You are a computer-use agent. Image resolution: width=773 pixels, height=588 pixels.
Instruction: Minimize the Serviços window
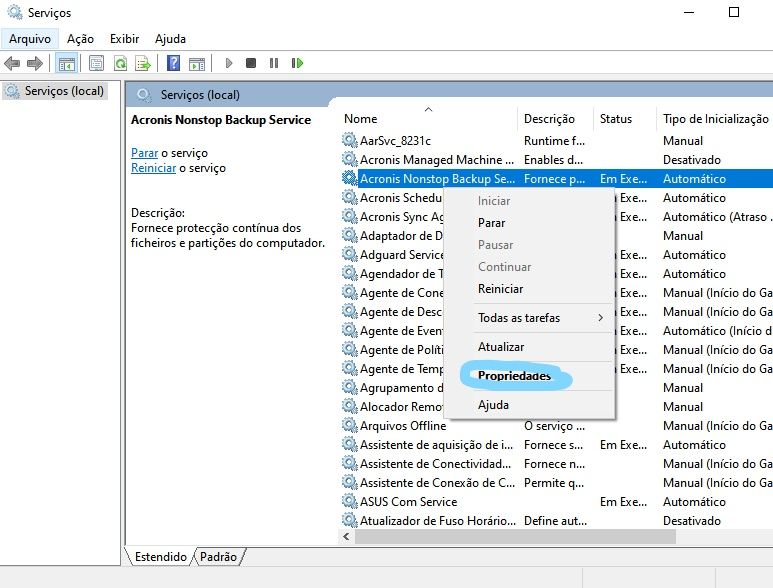[x=689, y=12]
